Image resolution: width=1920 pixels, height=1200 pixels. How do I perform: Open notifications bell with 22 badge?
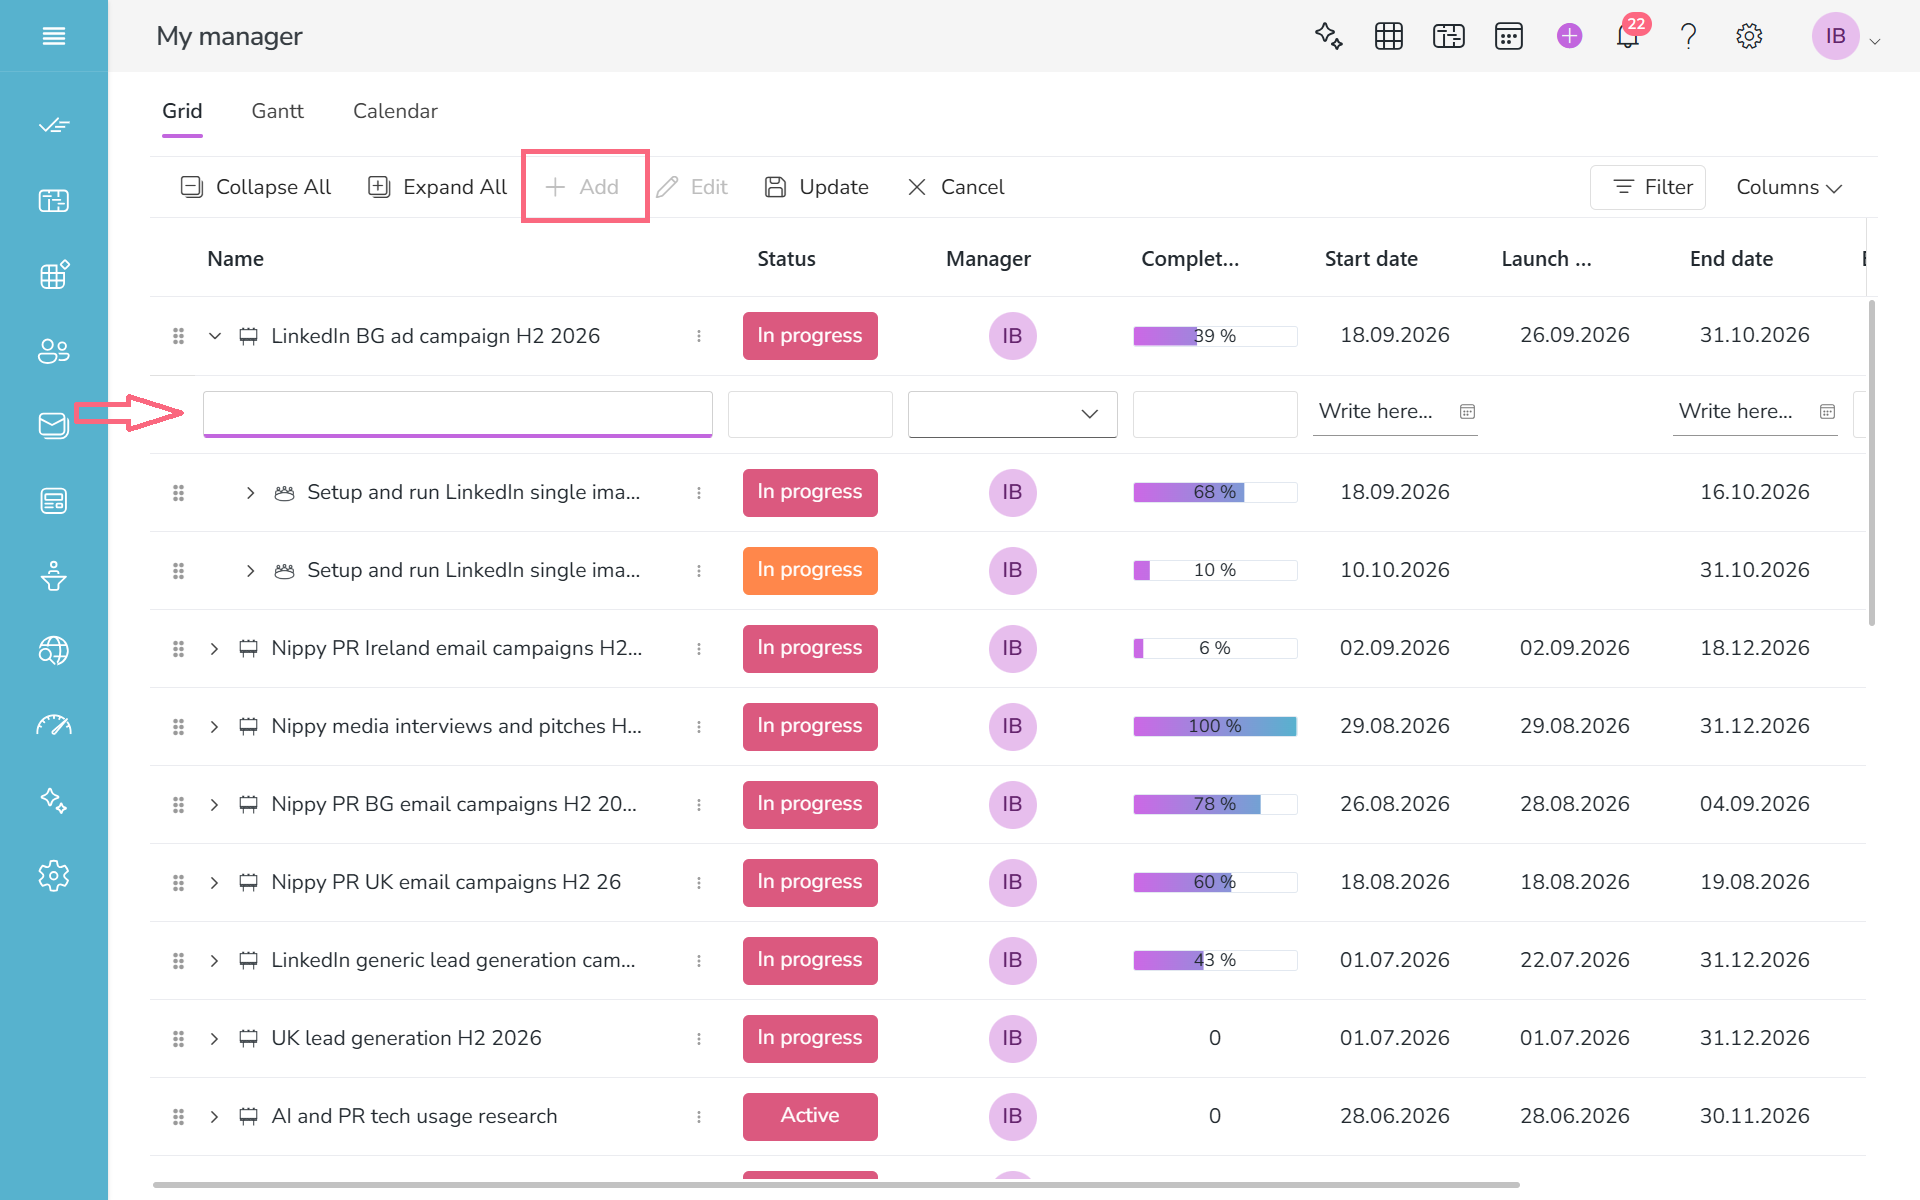pyautogui.click(x=1629, y=36)
